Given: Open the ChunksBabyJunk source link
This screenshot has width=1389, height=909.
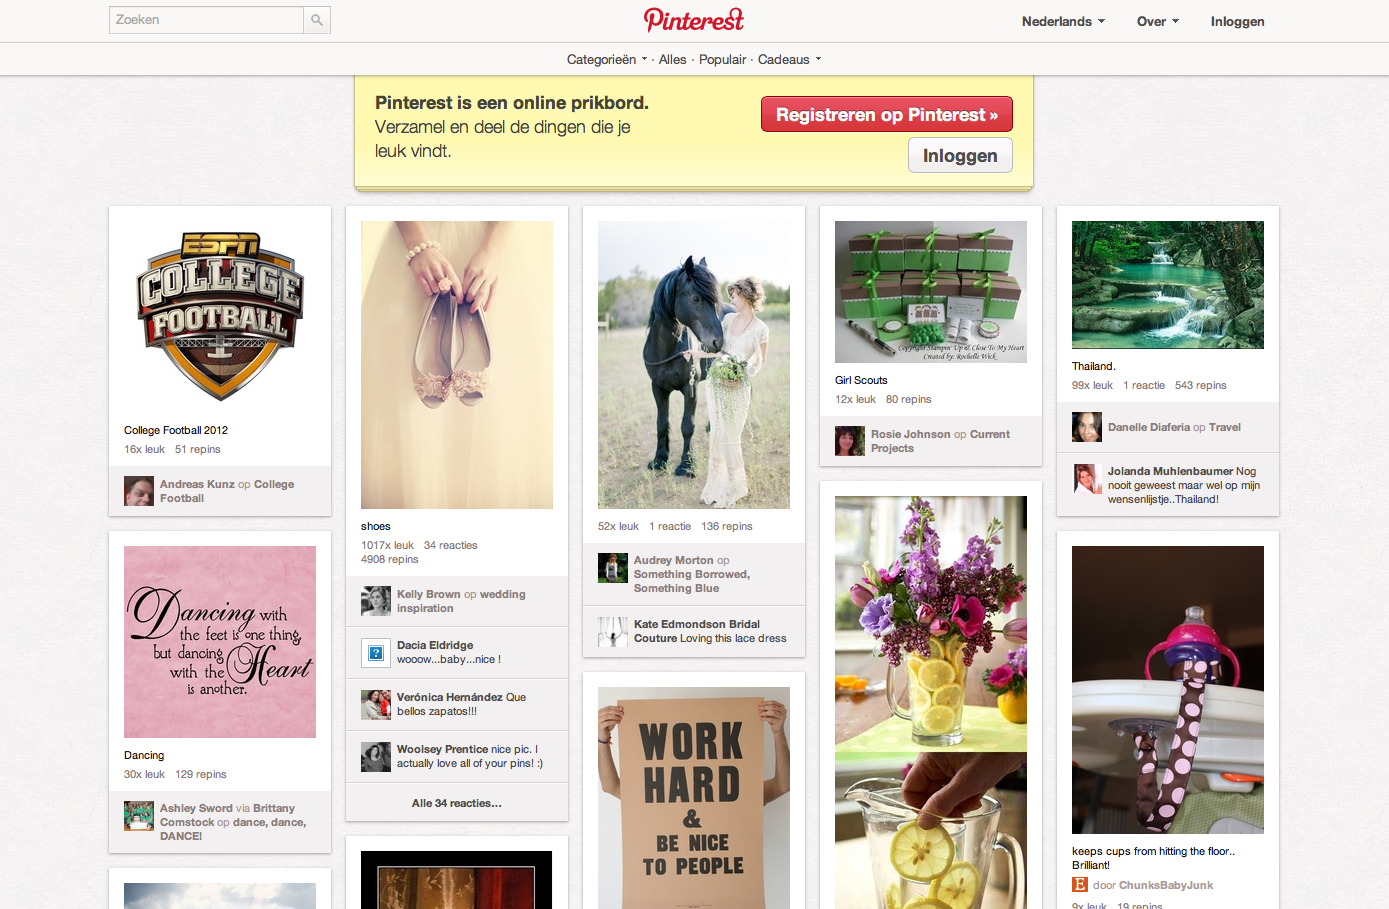Looking at the screenshot, I should point(1166,885).
